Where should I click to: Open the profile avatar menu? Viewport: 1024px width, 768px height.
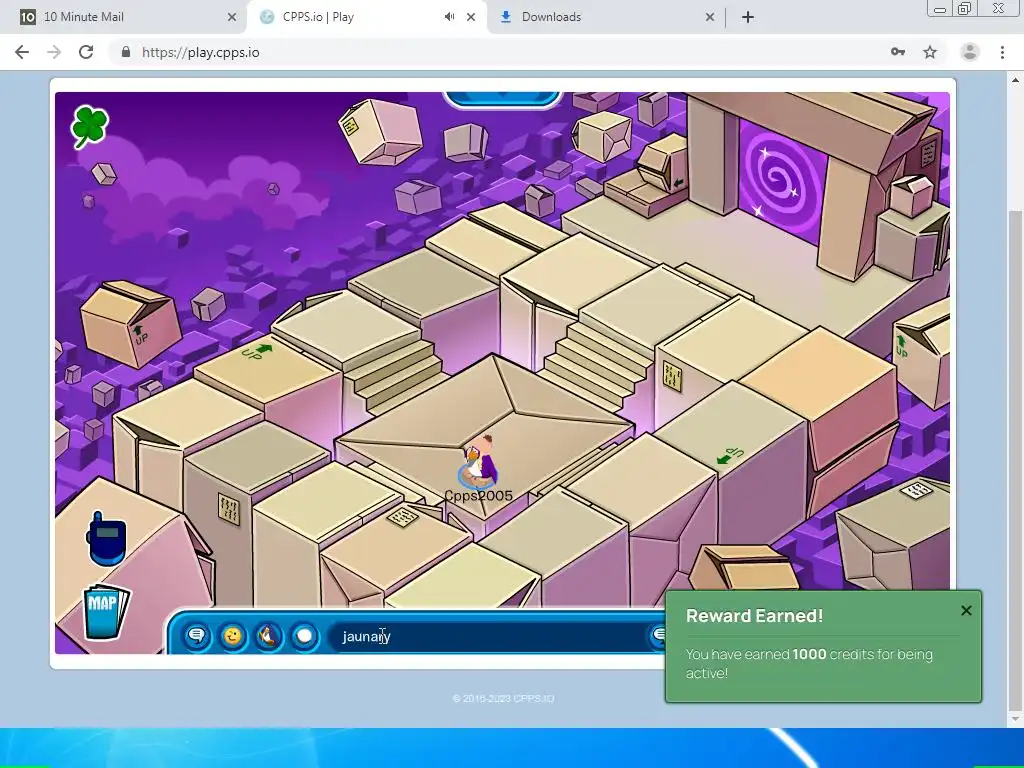[970, 52]
